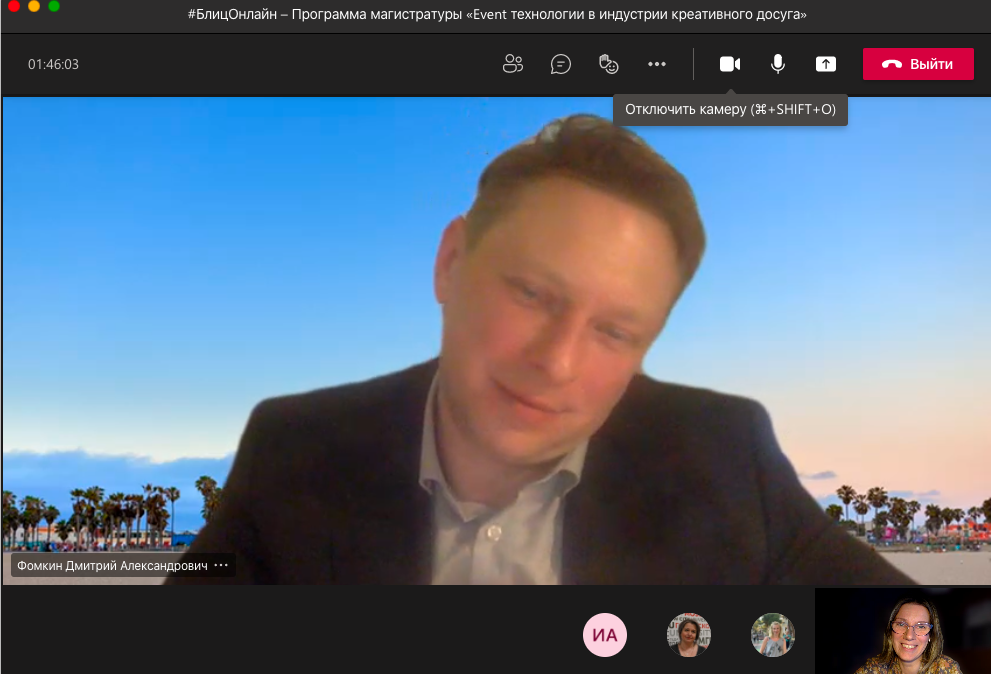Leave the meeting with Выйти button

tap(917, 64)
